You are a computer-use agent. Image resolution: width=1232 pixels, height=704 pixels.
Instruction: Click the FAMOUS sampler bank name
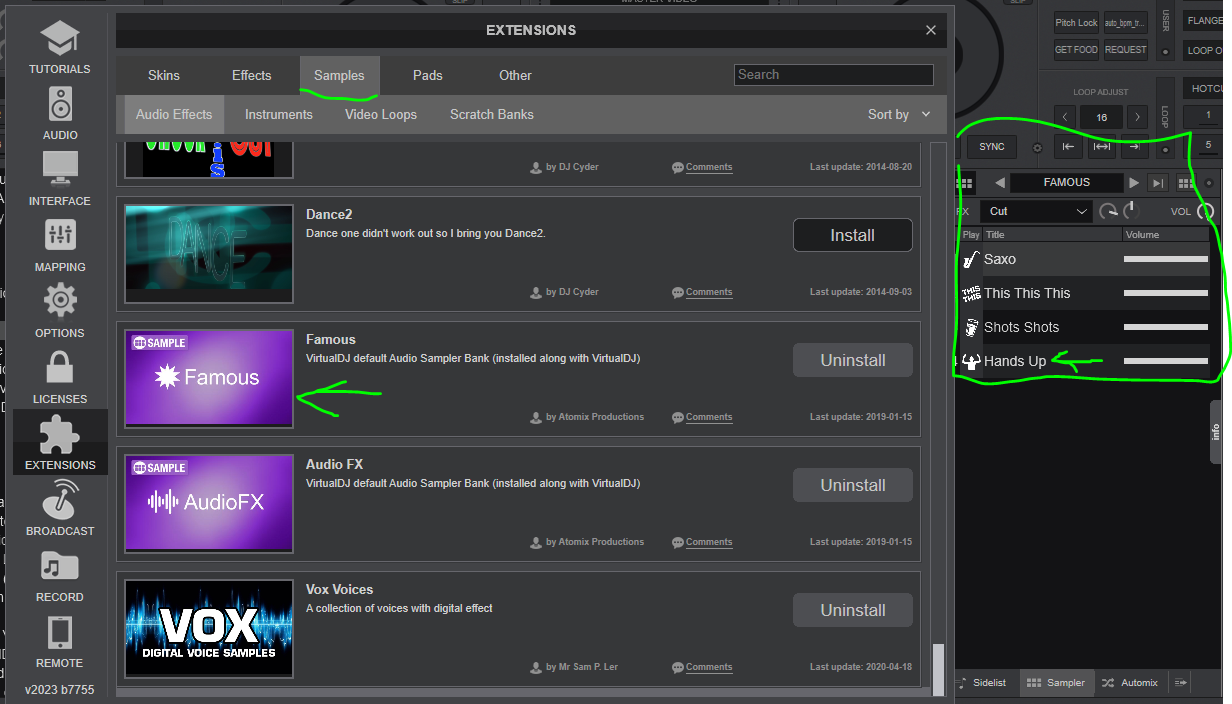[1067, 183]
